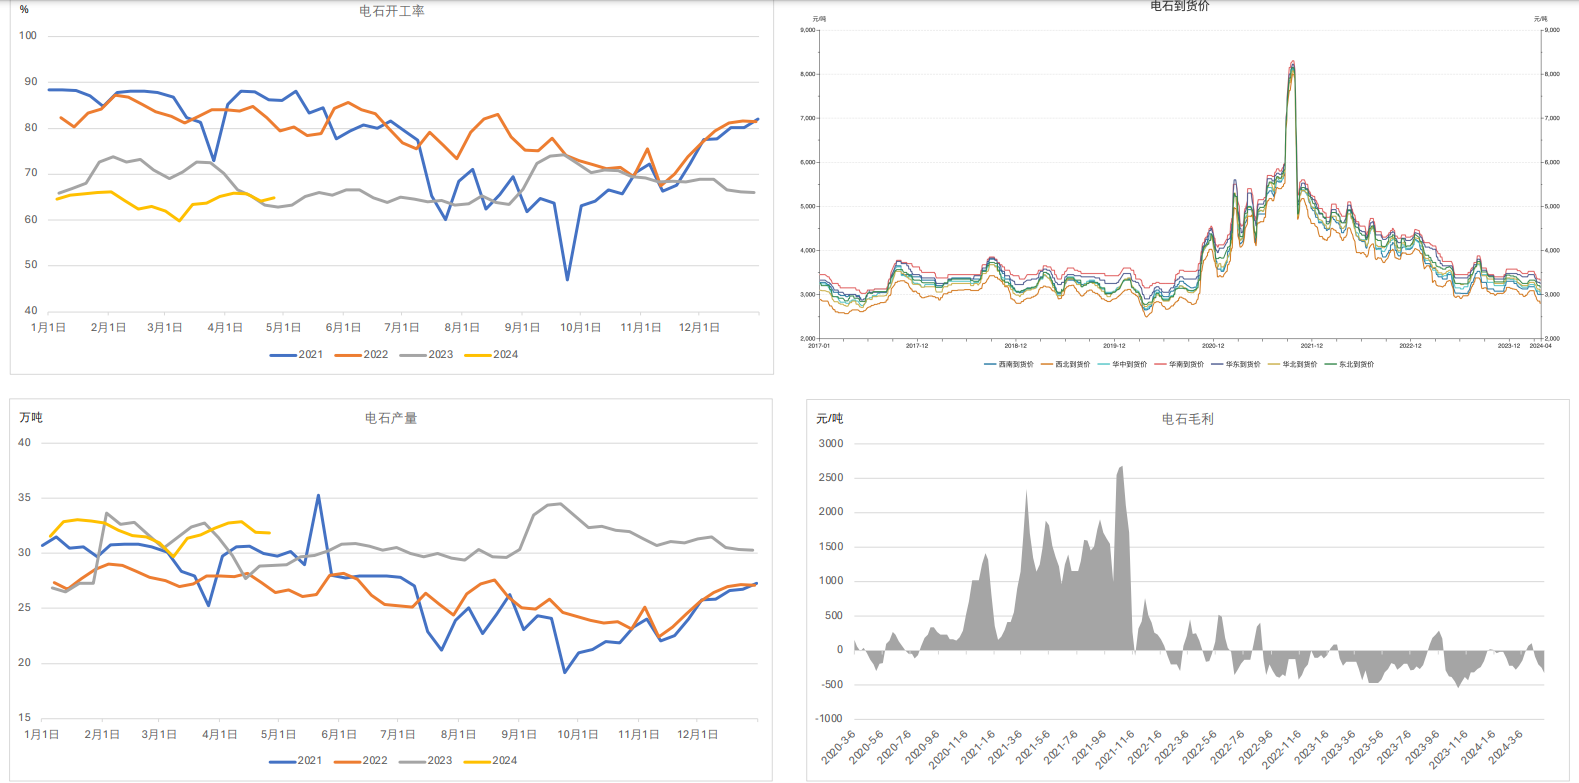Click the 电石到货价 chart title
The width and height of the screenshot is (1579, 783).
point(1180,6)
